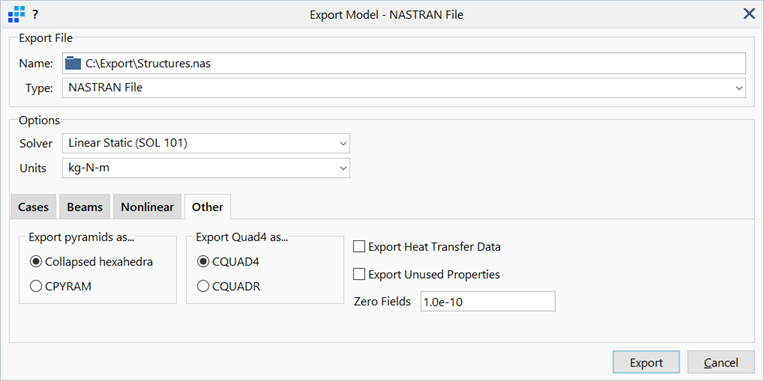Select the CQUAD4 radio option
764x381 pixels.
(x=203, y=262)
